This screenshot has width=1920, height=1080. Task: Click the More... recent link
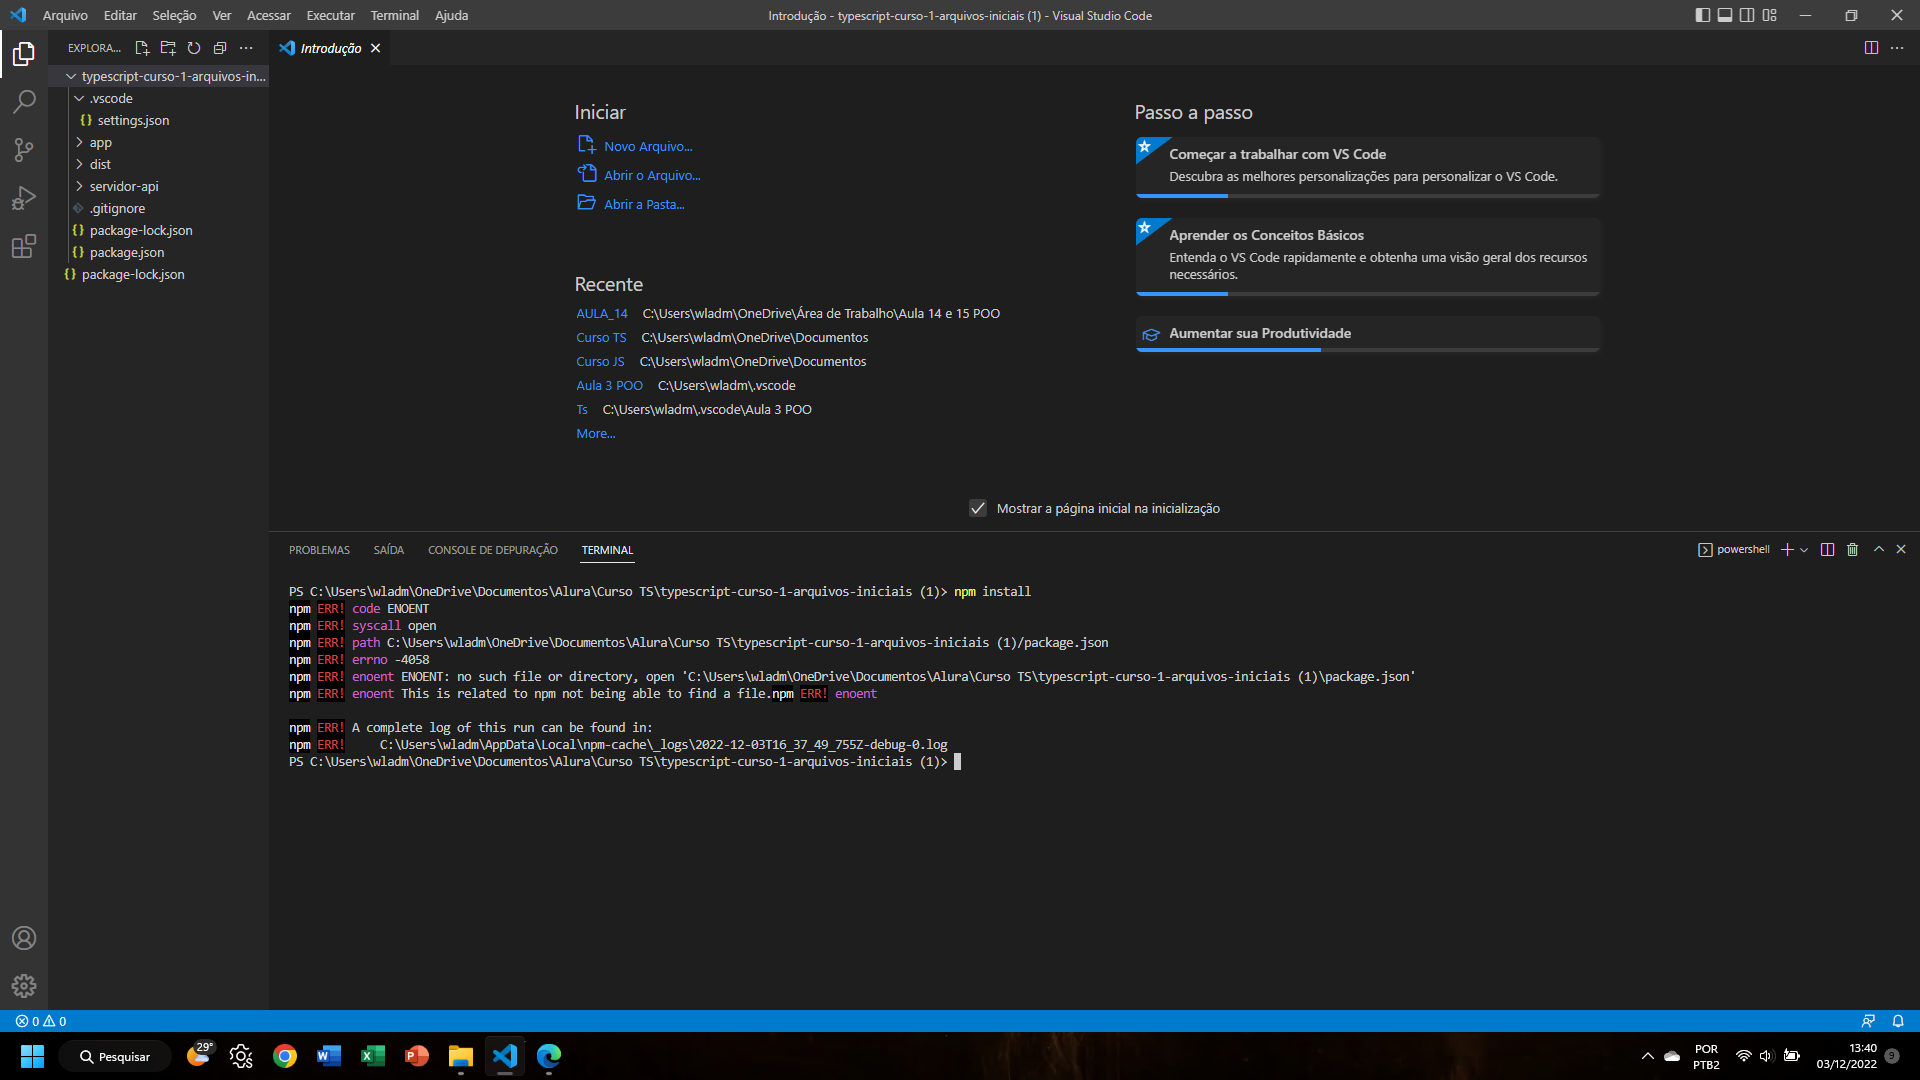click(595, 433)
